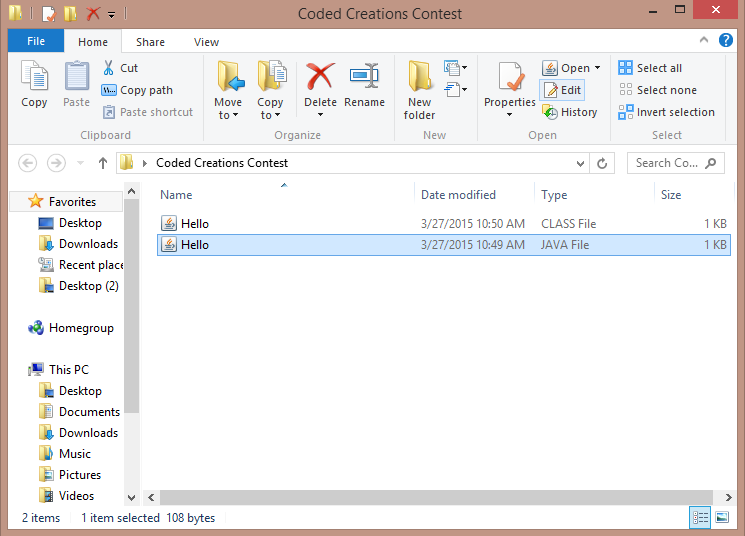Image resolution: width=745 pixels, height=536 pixels.
Task: Open the Customize Quick Access Toolbar dropdown
Action: point(111,15)
